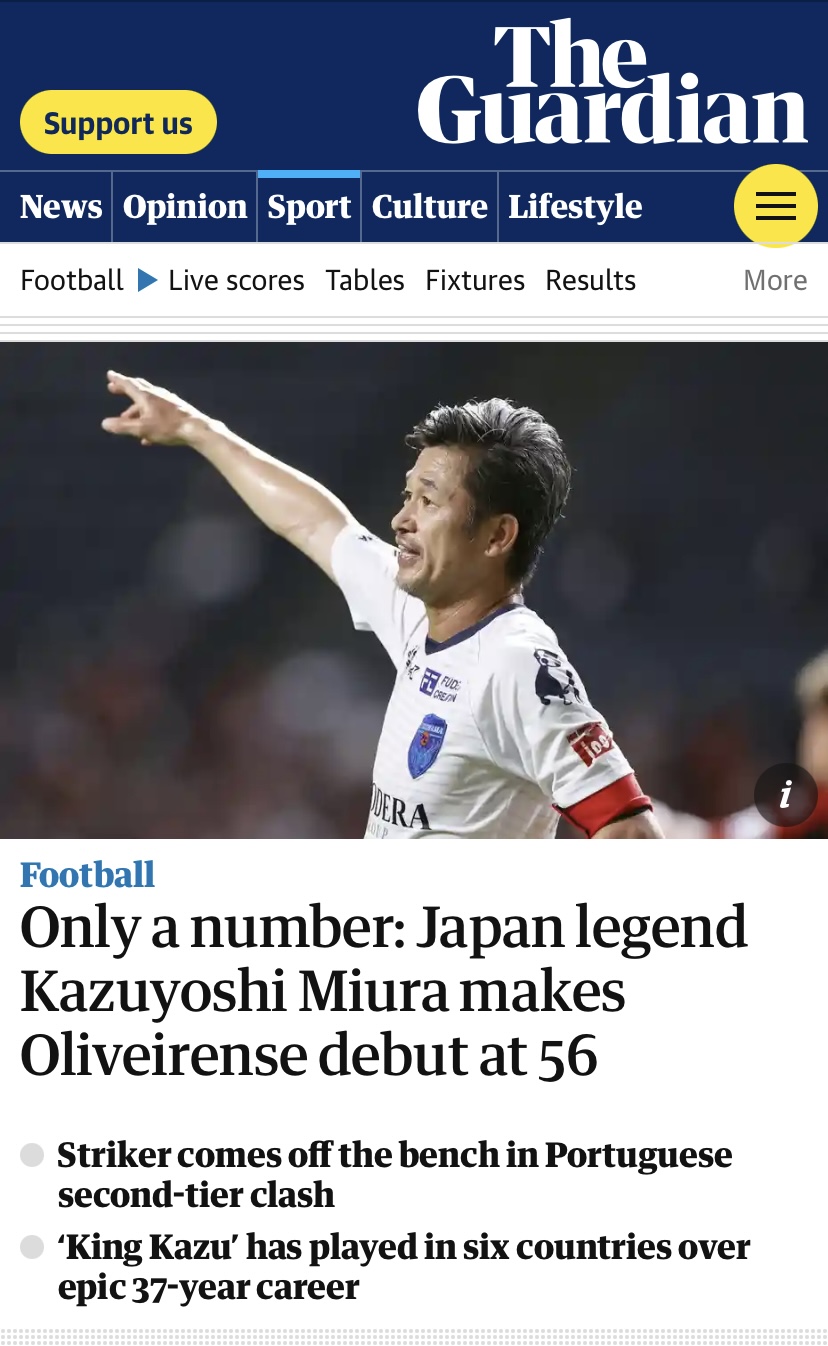This screenshot has height=1346, width=828.
Task: Open the Culture section
Action: [429, 207]
